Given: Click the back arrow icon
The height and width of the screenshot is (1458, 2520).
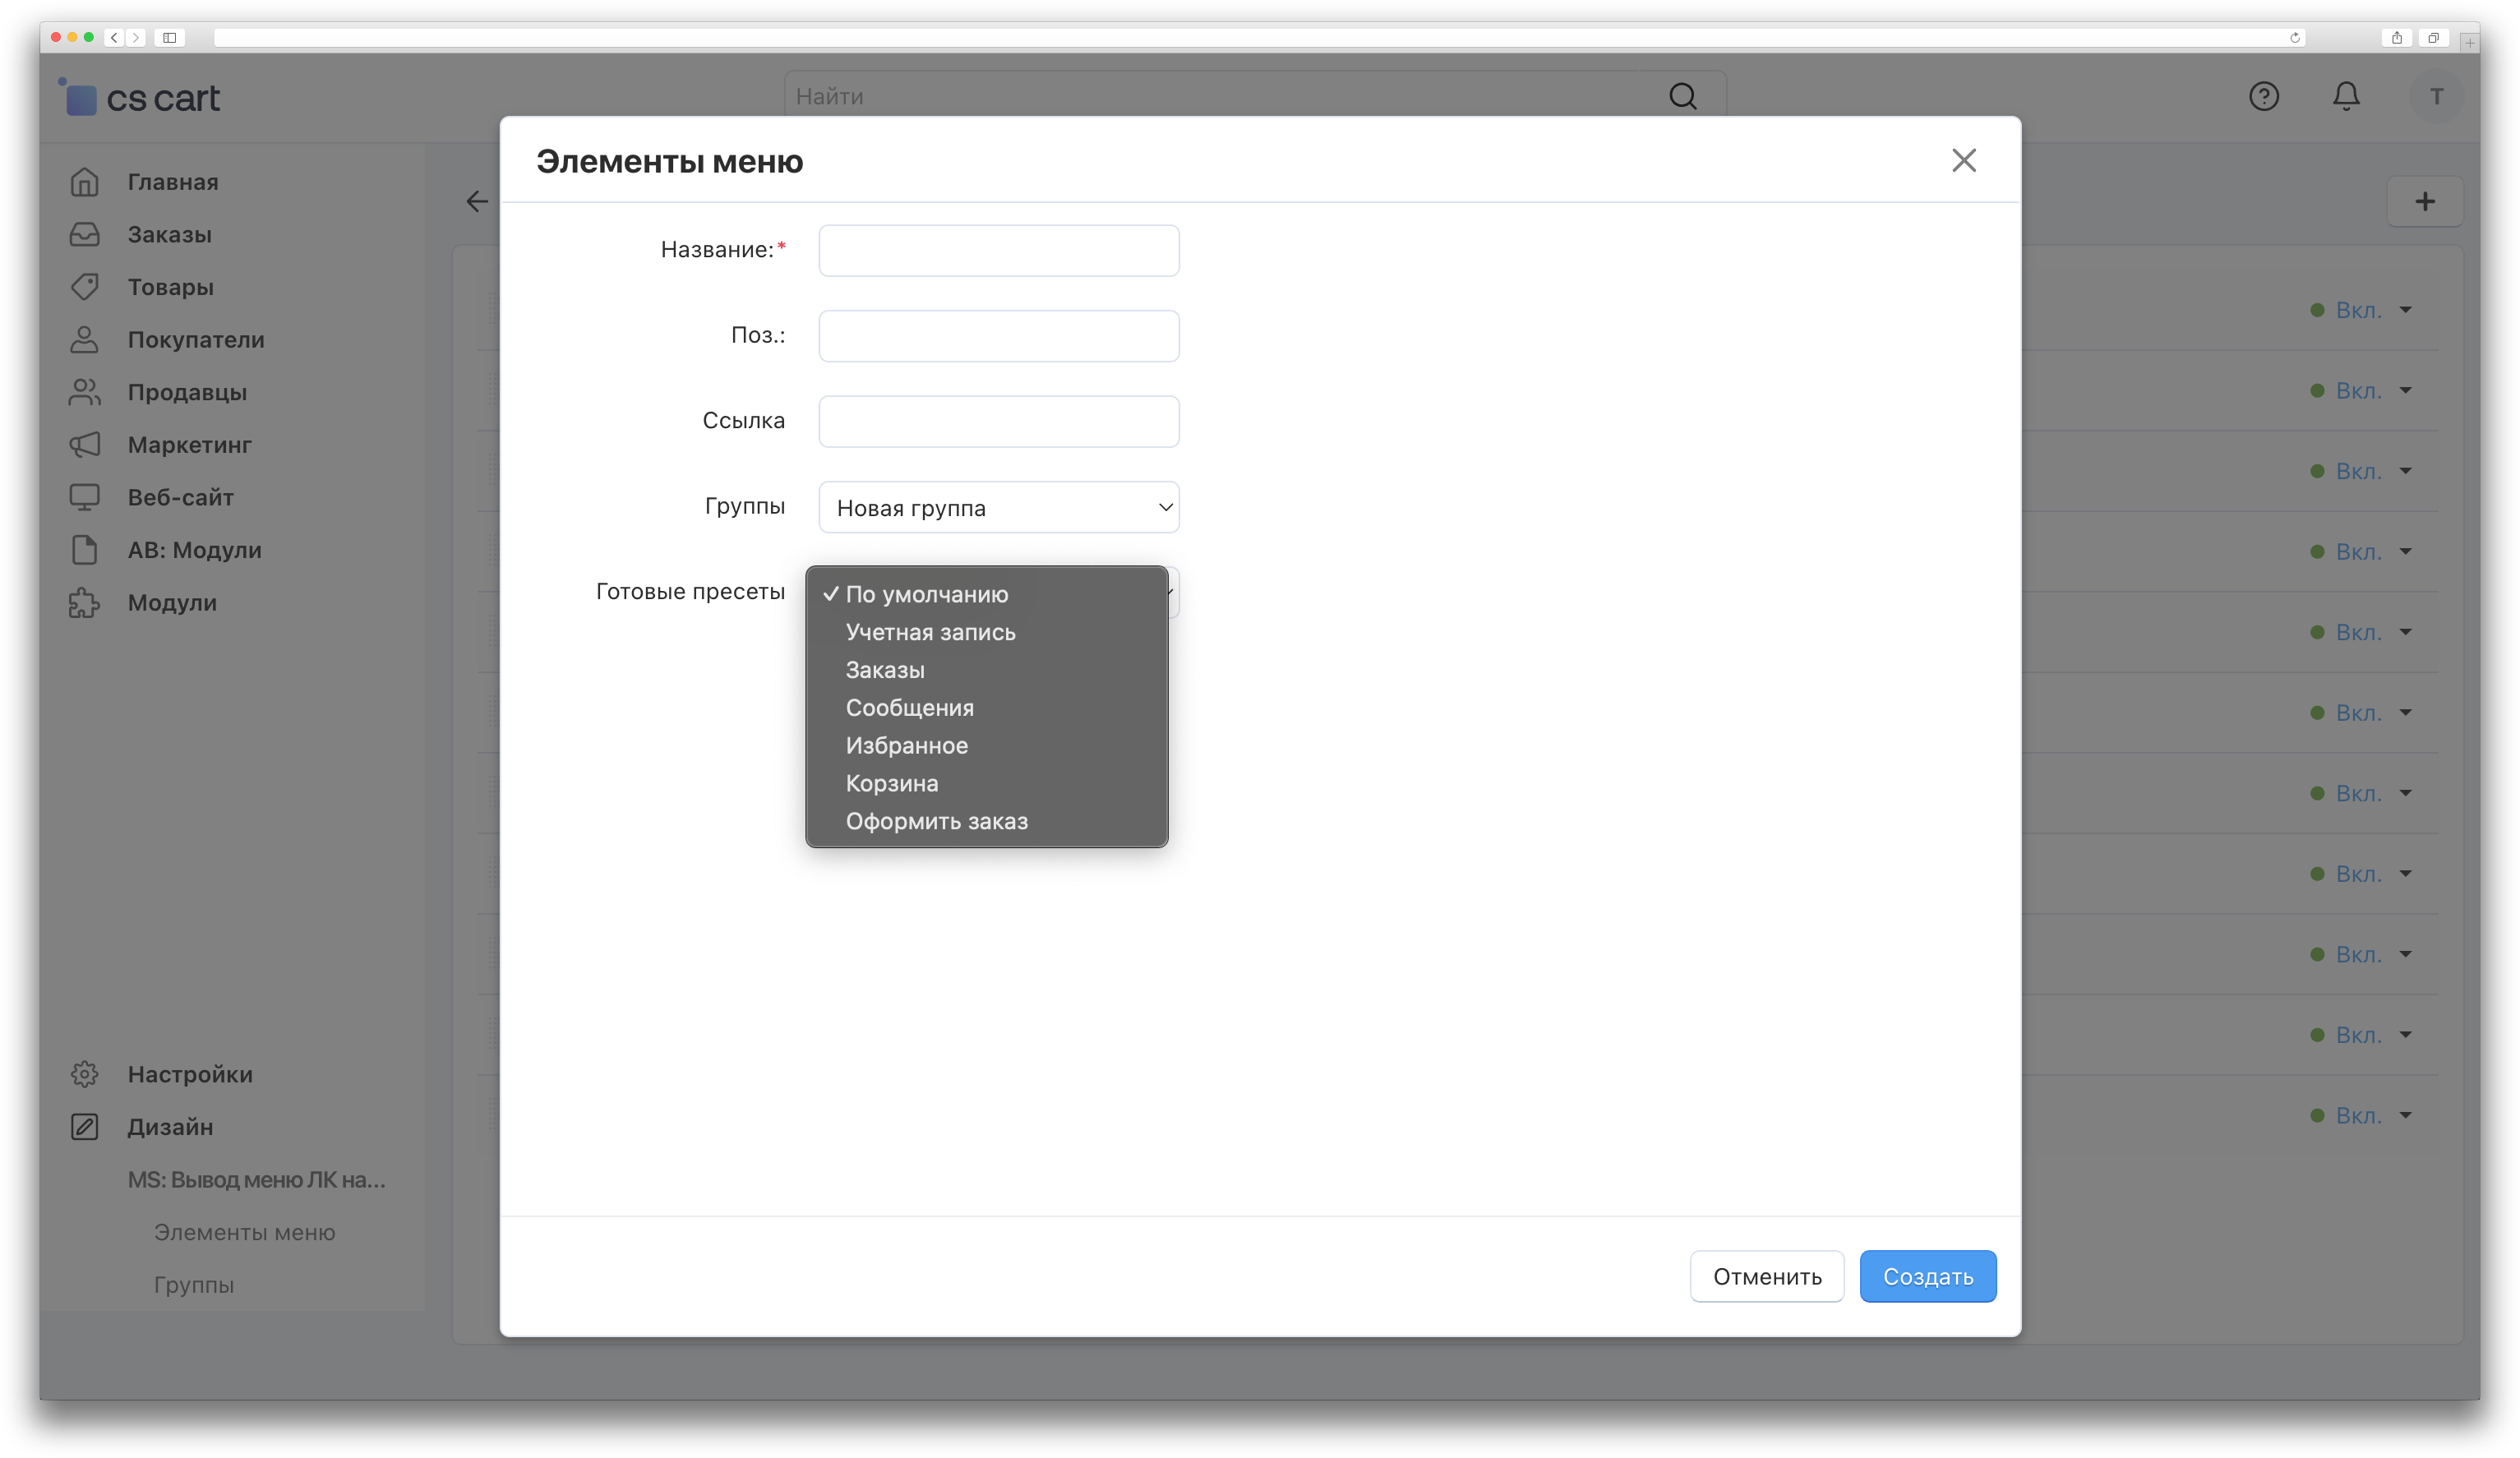Looking at the screenshot, I should pyautogui.click(x=477, y=202).
